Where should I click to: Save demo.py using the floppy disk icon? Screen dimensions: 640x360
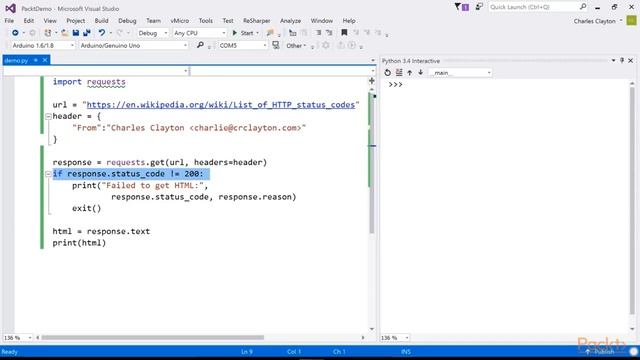click(x=76, y=33)
